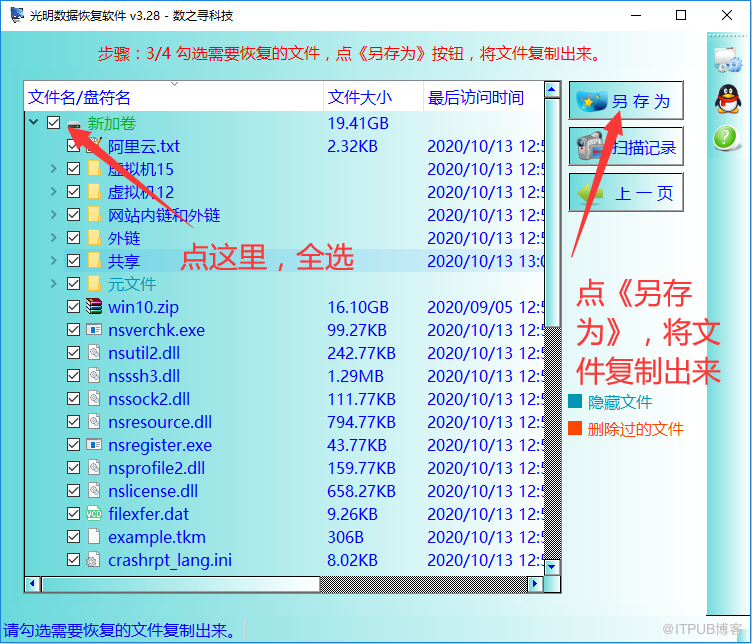Click the 元文件 folder icon
The height and width of the screenshot is (644, 752).
click(x=94, y=283)
